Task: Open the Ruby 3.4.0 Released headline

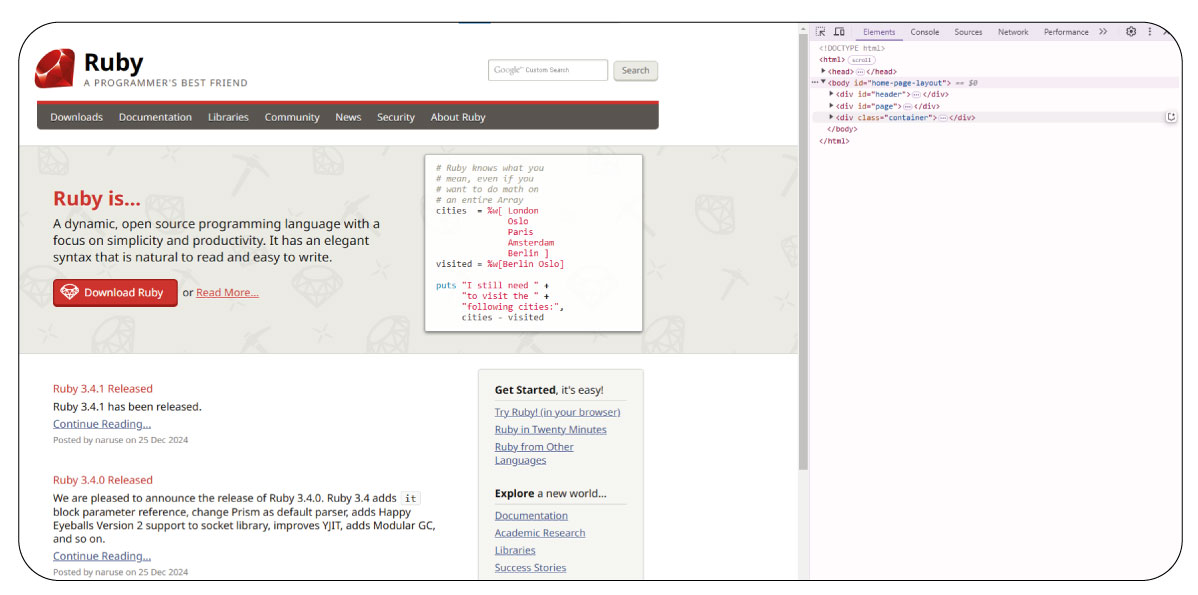Action: coord(102,480)
